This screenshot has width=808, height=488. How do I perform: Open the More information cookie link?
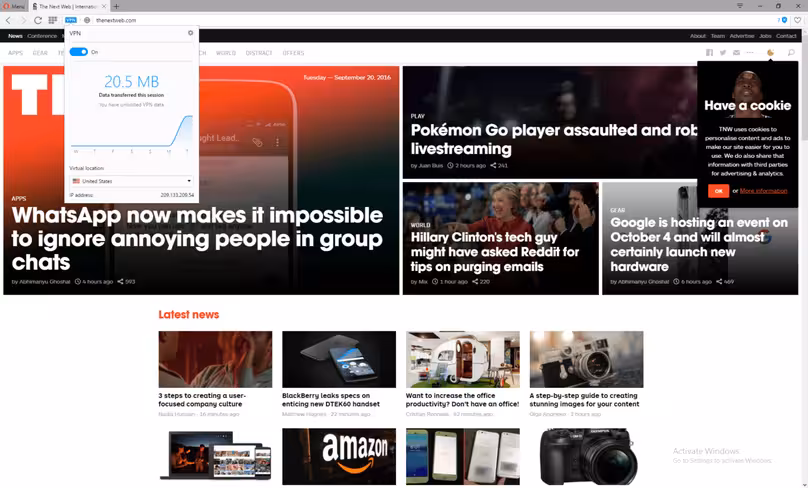click(x=764, y=191)
